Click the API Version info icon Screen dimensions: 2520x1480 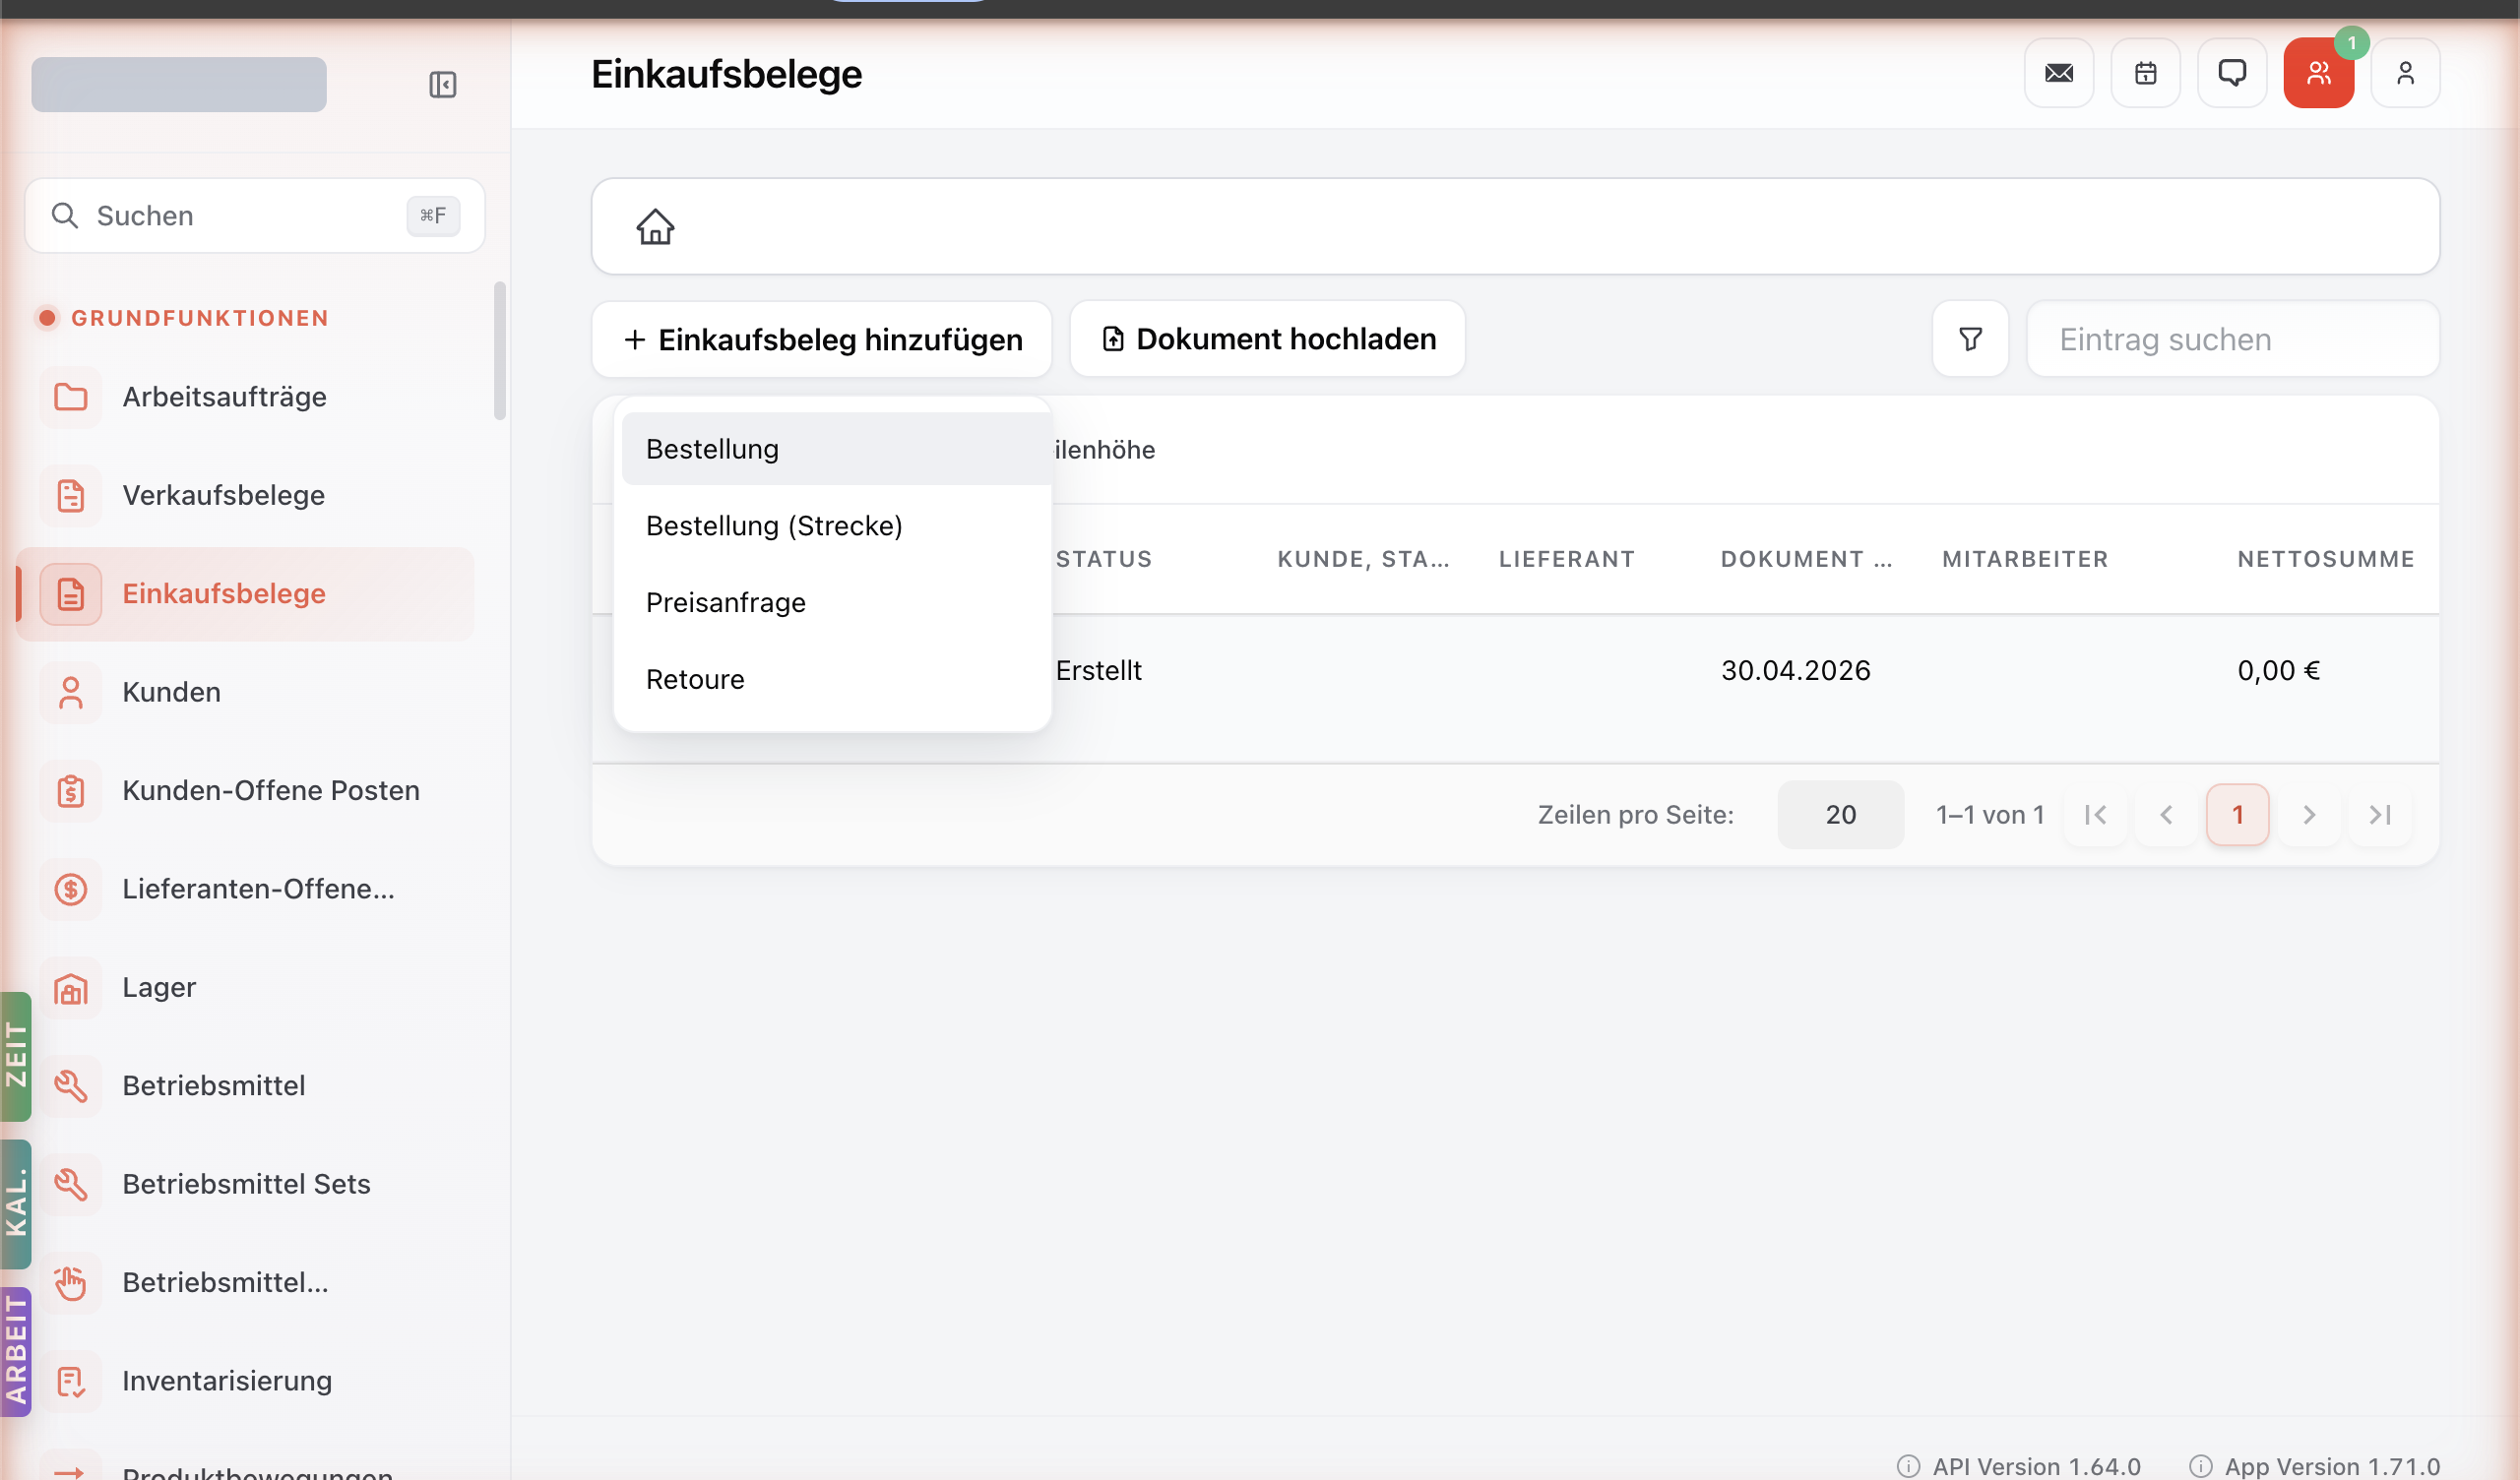pos(1908,1466)
